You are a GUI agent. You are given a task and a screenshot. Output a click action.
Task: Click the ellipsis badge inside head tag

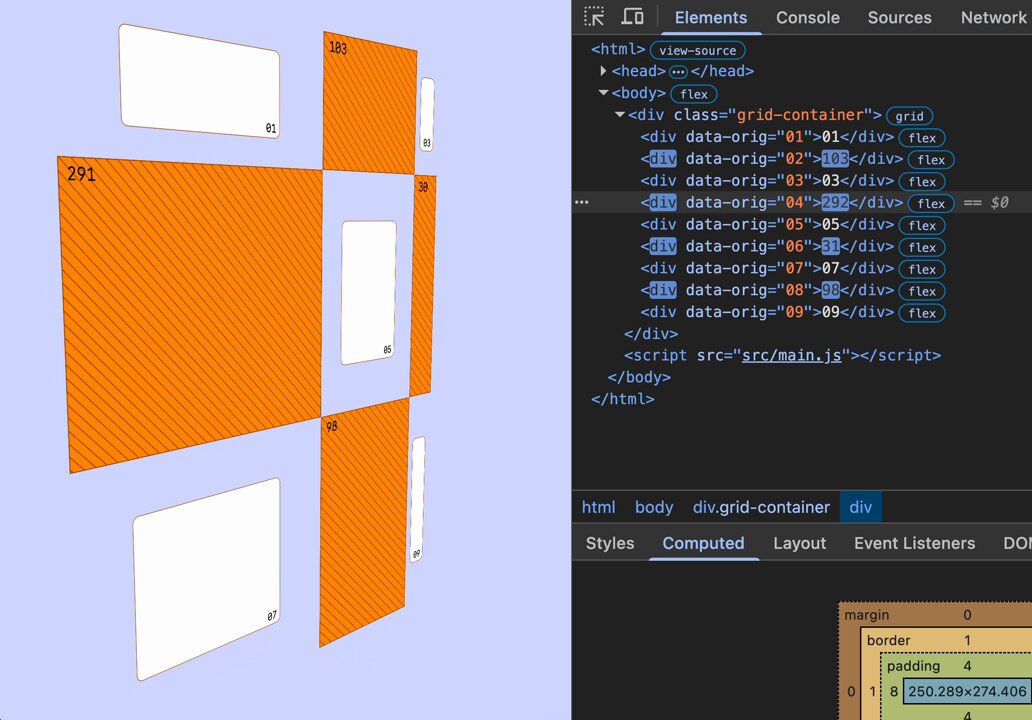(678, 72)
